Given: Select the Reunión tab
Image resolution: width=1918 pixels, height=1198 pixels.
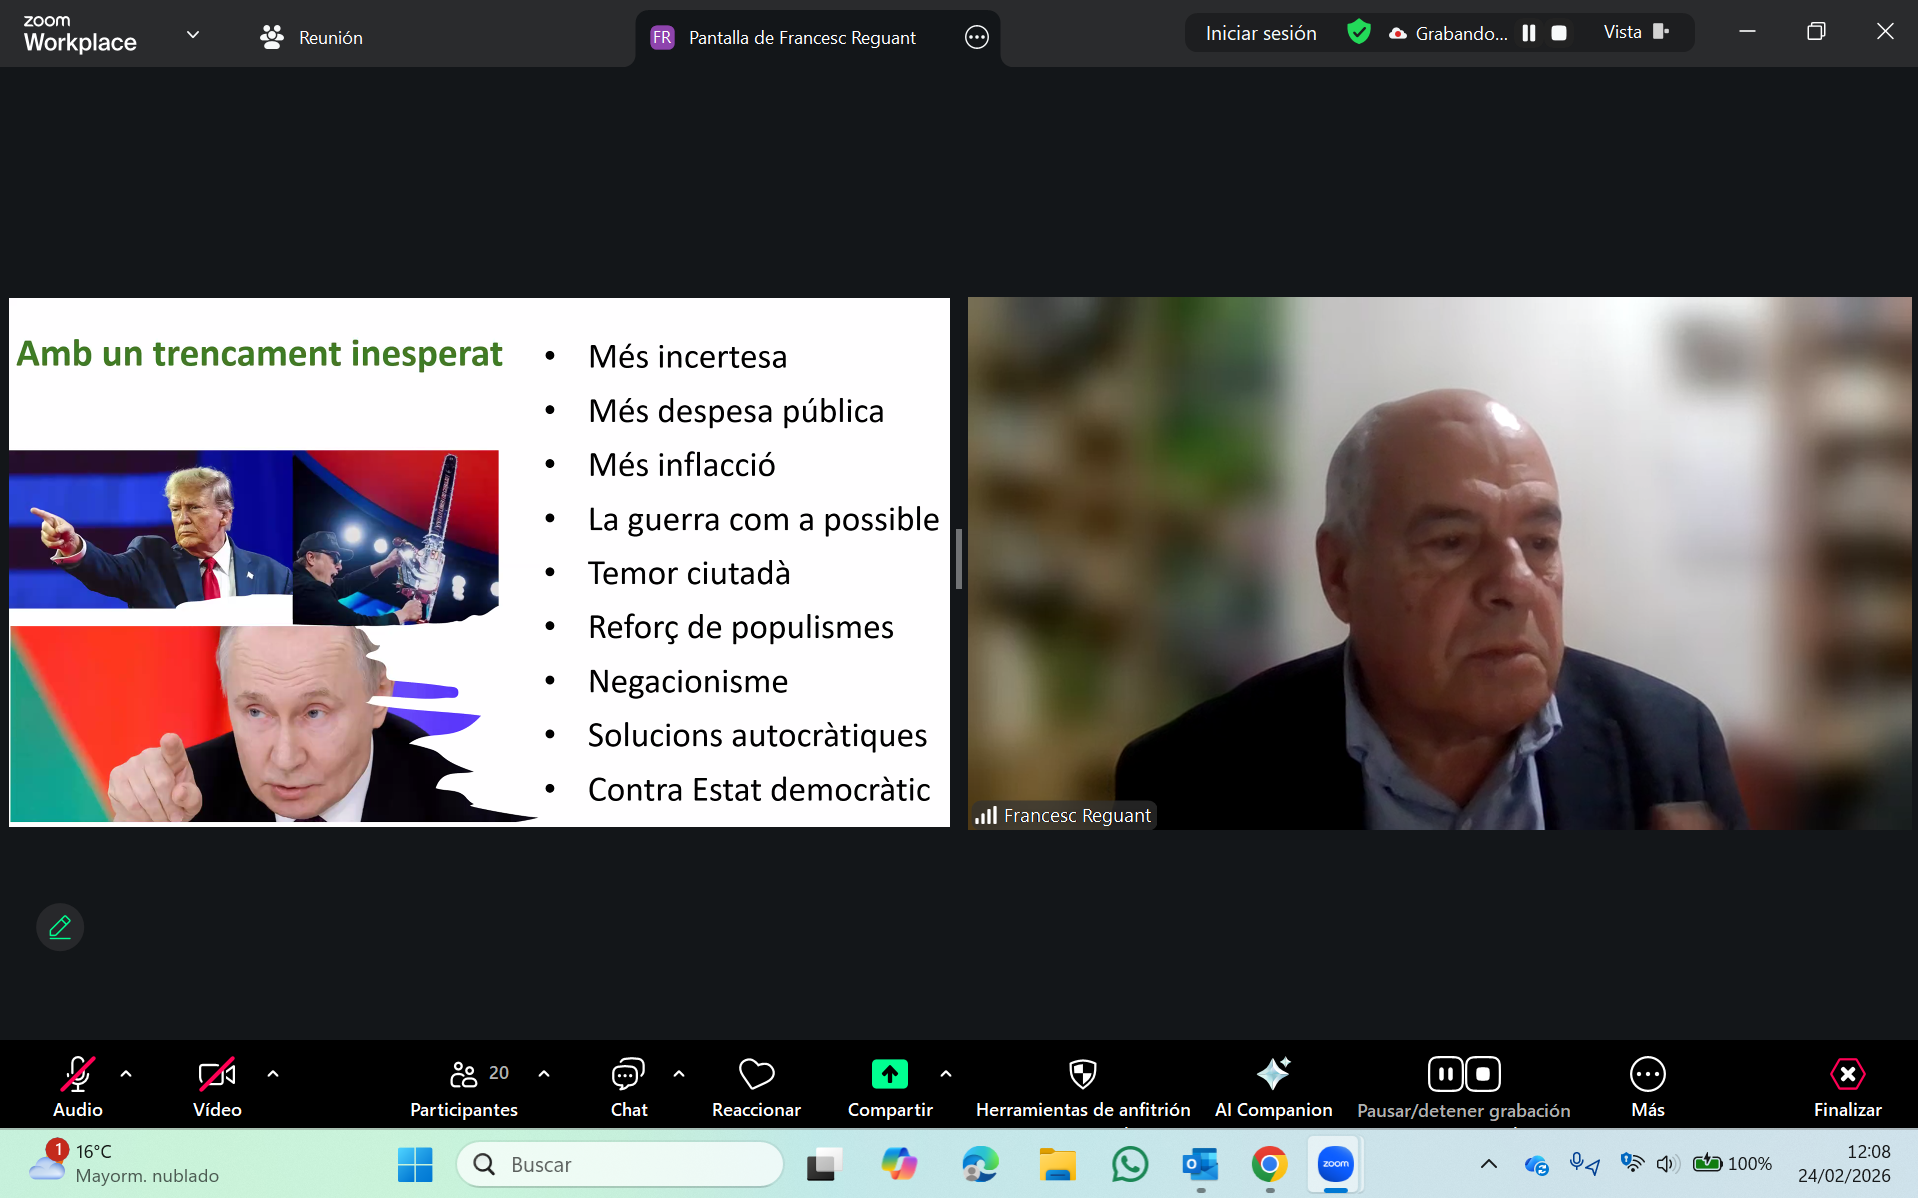Looking at the screenshot, I should 312,38.
